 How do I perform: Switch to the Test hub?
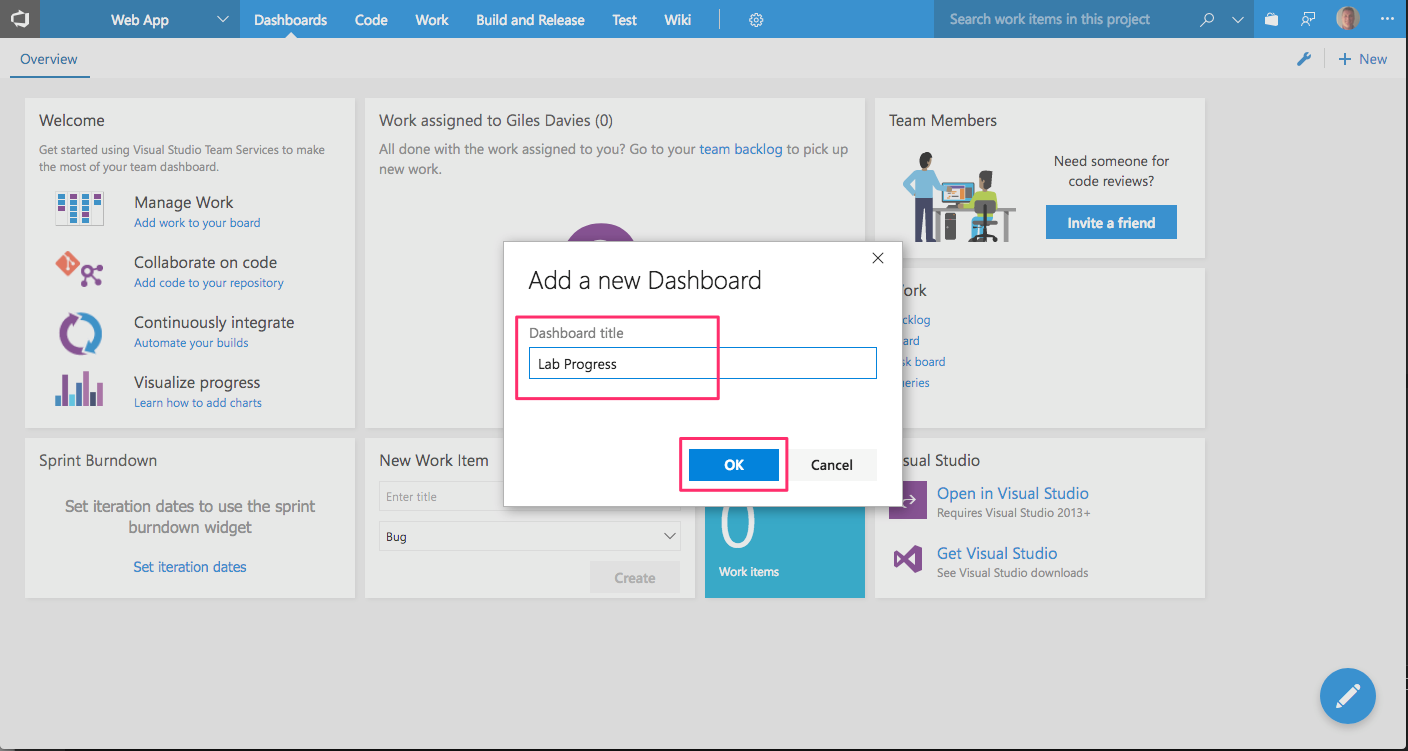point(625,19)
